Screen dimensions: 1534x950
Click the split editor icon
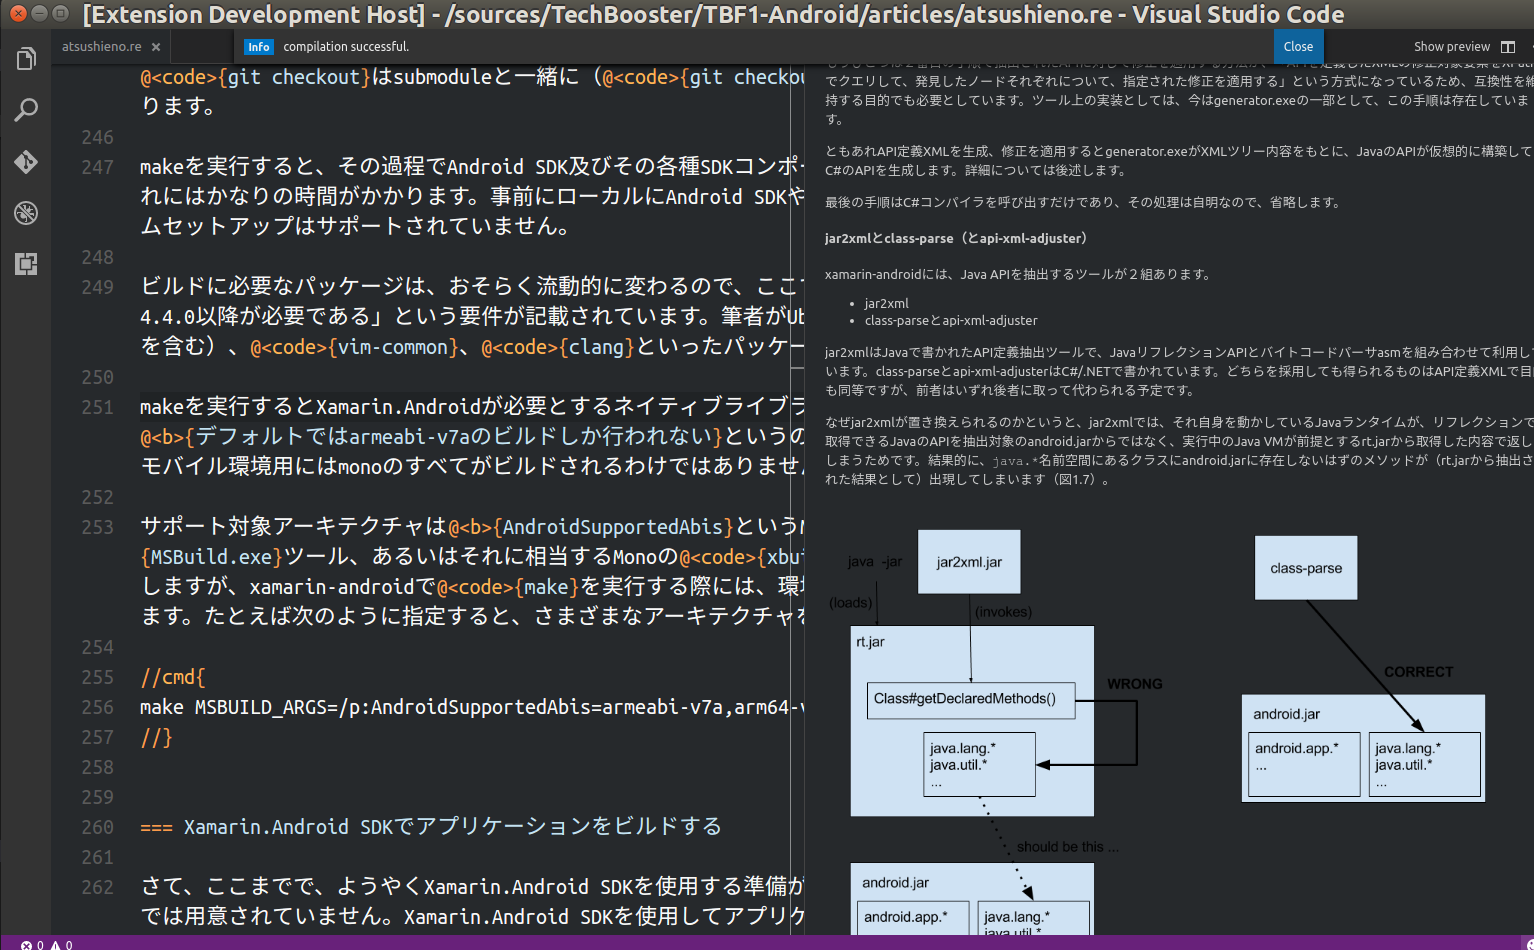pyautogui.click(x=1508, y=47)
